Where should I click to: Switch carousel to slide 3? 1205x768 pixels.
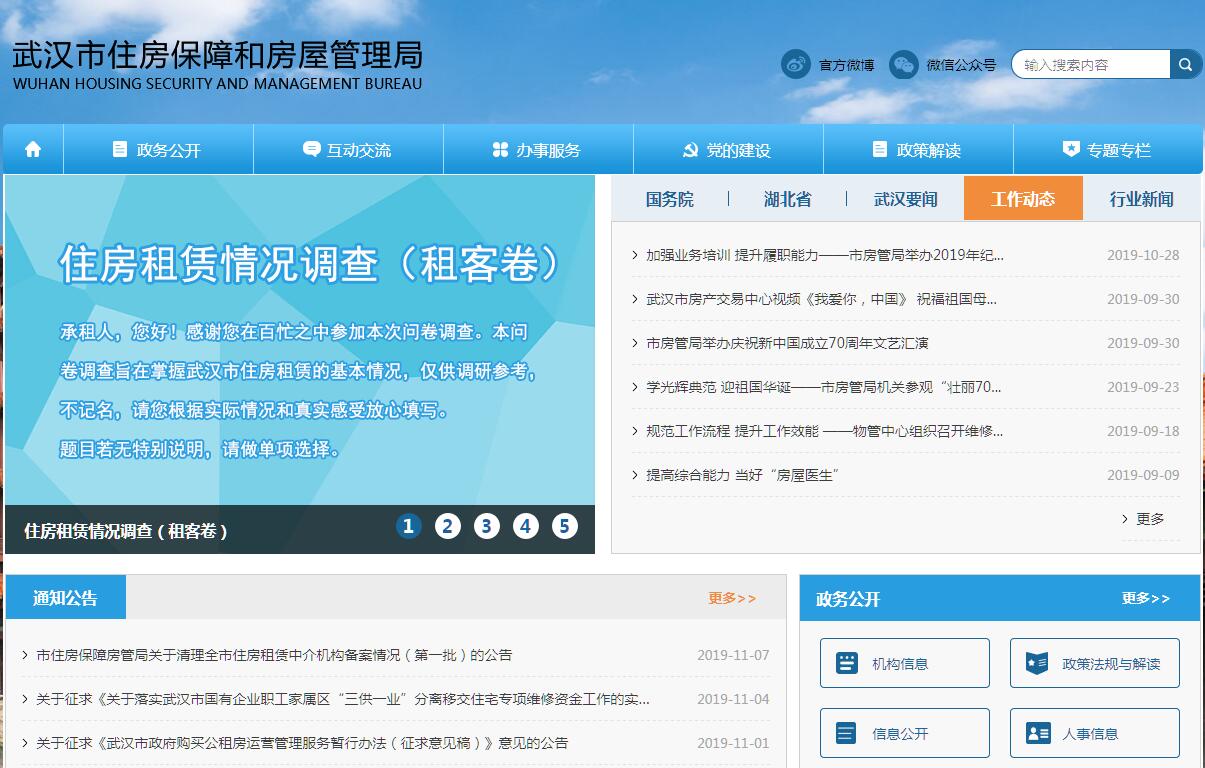point(487,526)
